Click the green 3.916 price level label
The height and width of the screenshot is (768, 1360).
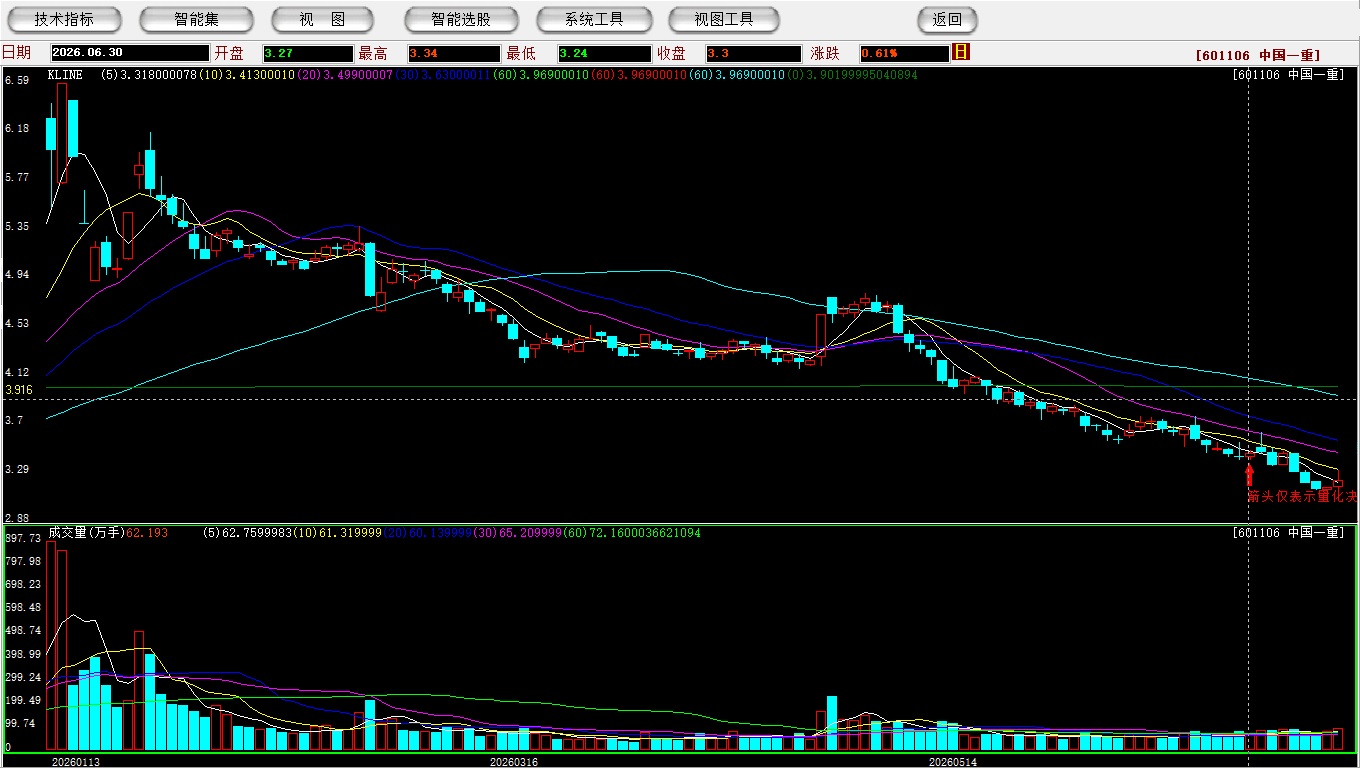point(19,390)
